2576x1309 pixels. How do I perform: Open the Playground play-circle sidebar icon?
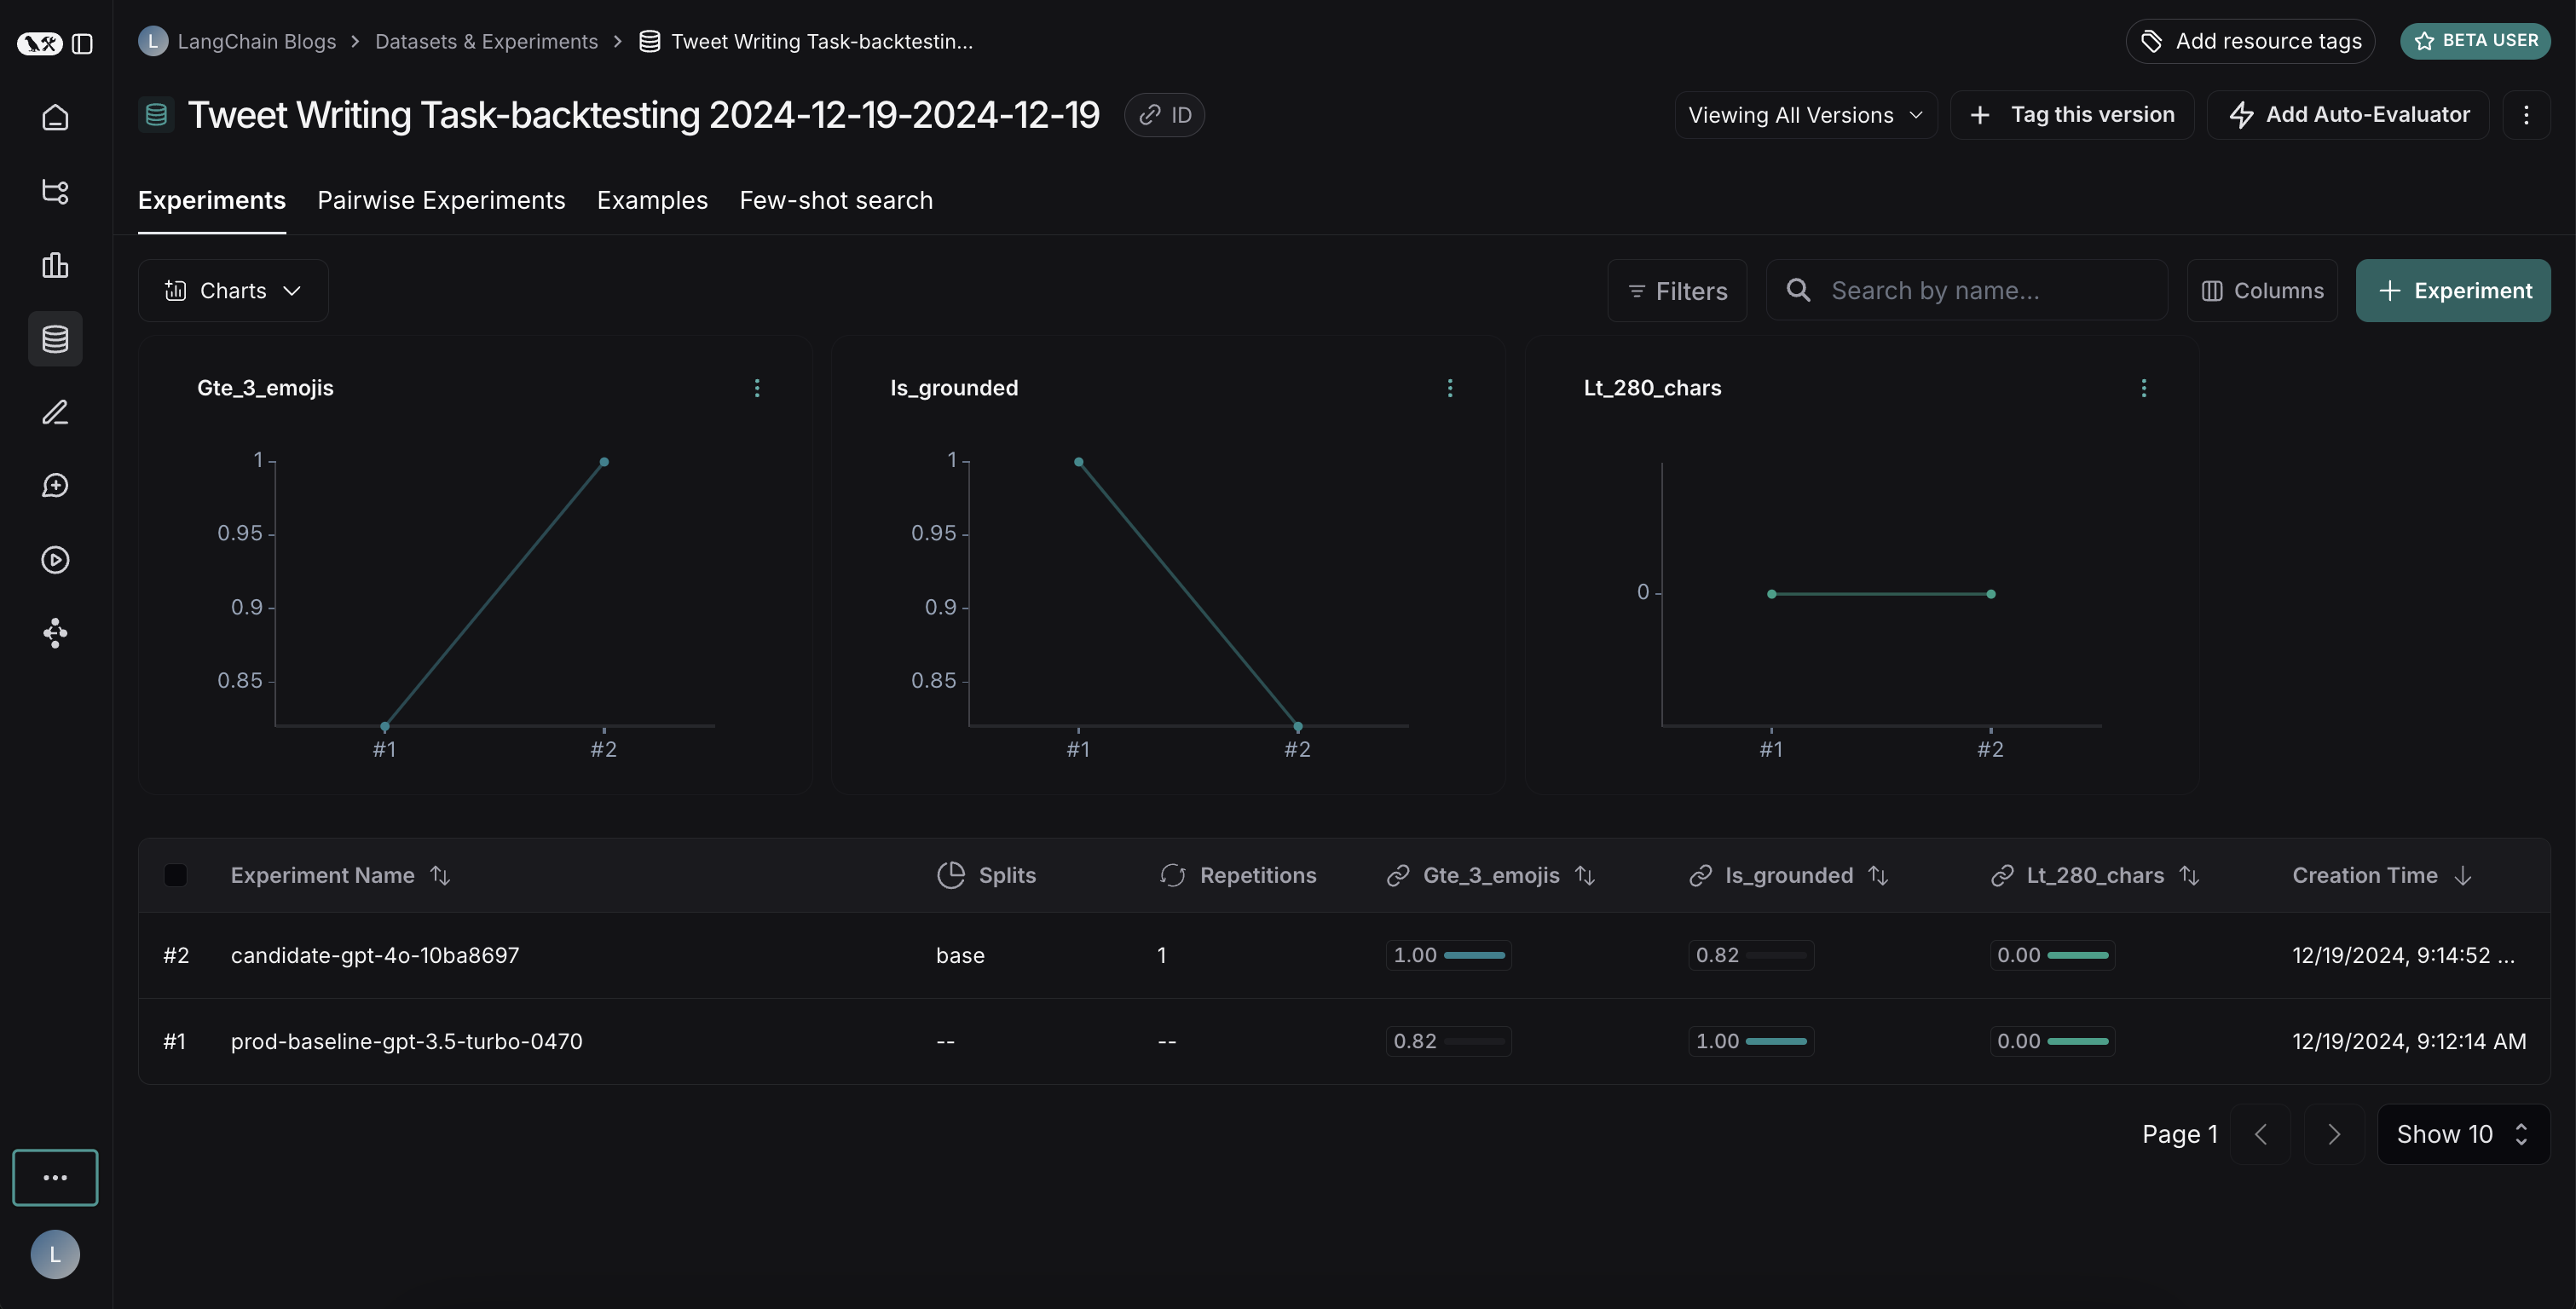pos(55,560)
